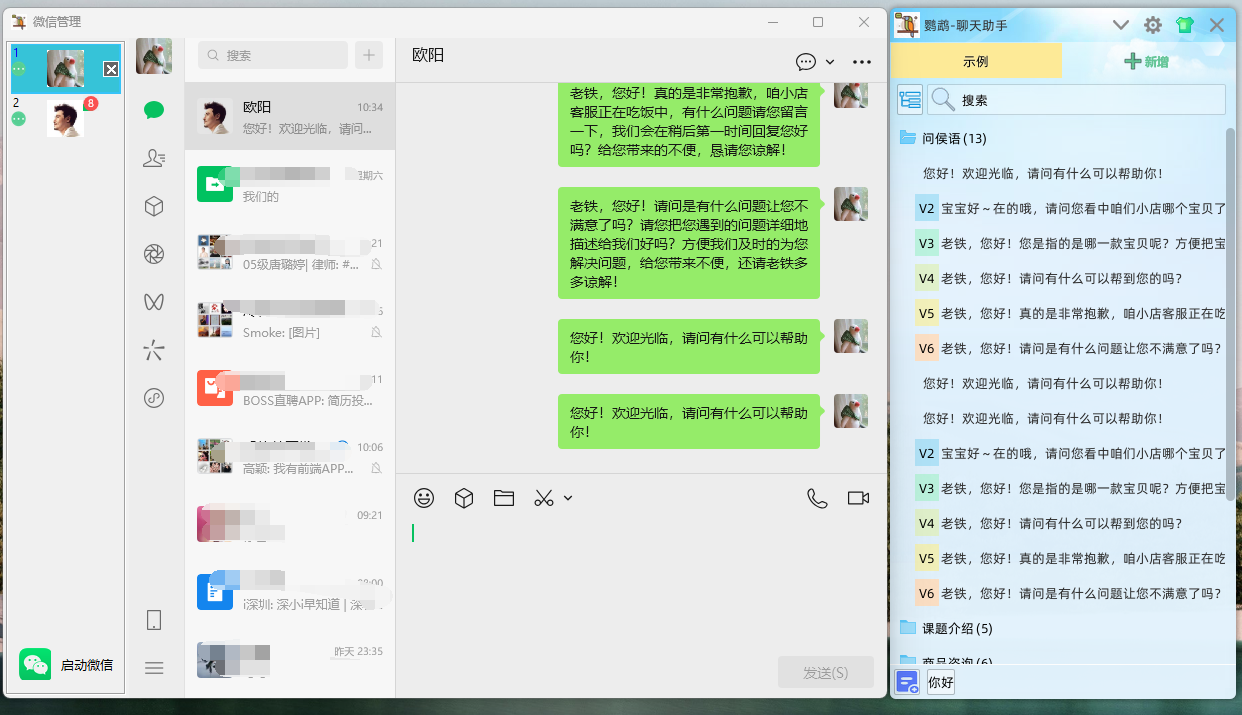Viewport: 1242px width, 715px height.
Task: Start a voice call with 欧阳
Action: tap(817, 497)
